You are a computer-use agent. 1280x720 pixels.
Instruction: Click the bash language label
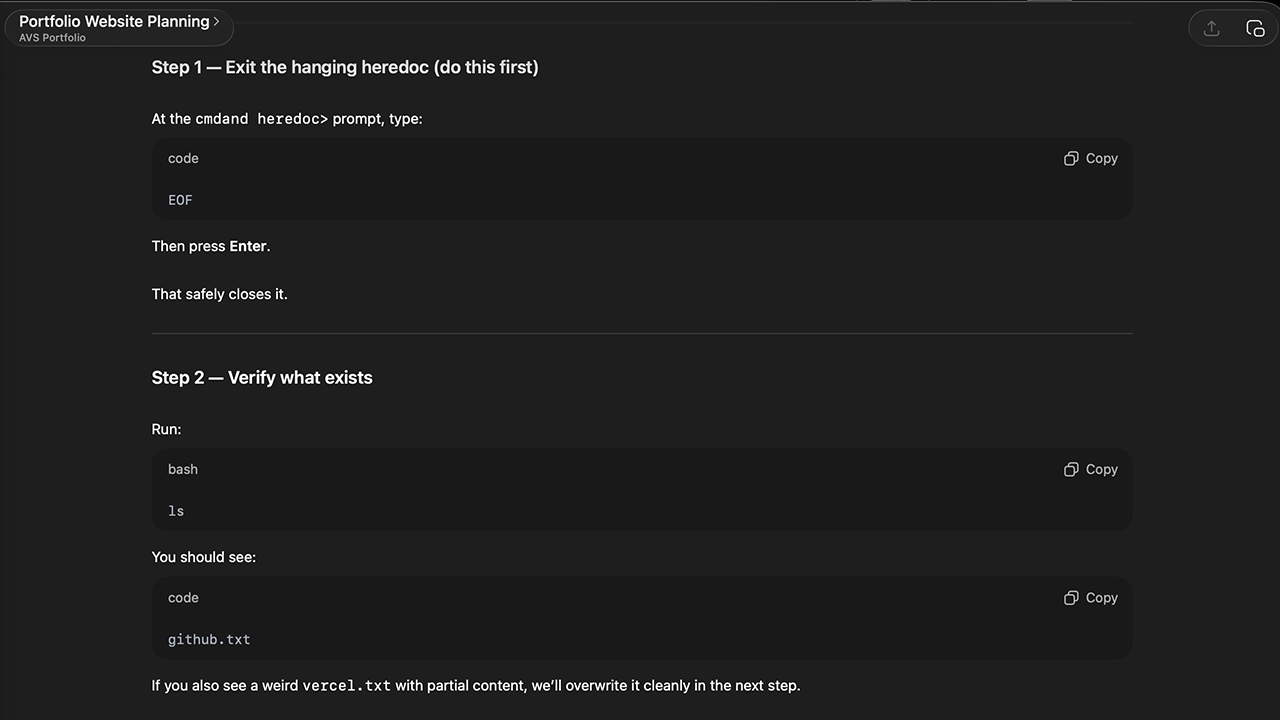tap(183, 469)
